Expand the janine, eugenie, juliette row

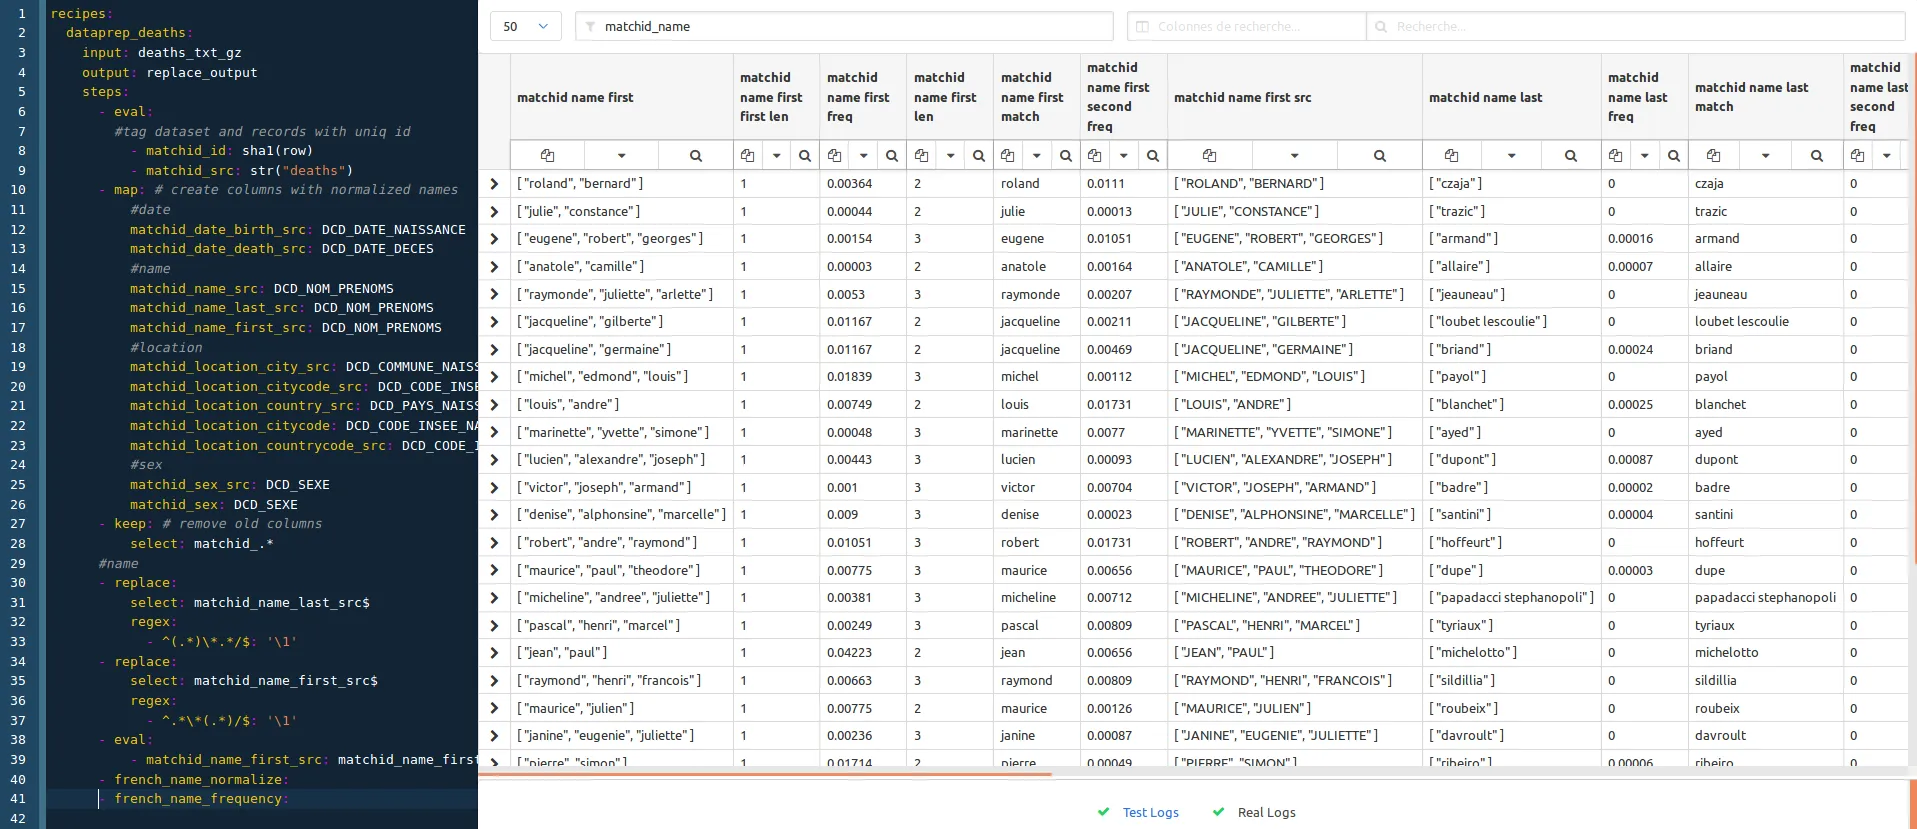[494, 736]
